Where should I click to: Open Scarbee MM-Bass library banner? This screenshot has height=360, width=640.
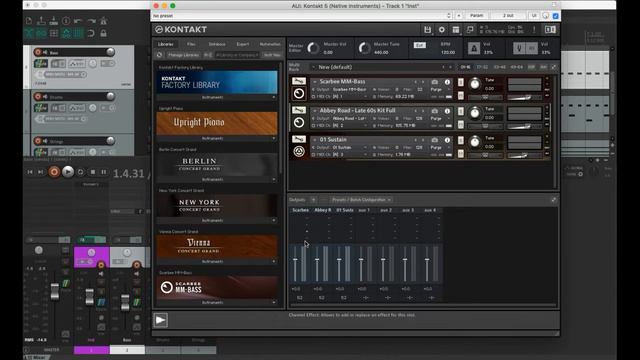pyautogui.click(x=217, y=287)
